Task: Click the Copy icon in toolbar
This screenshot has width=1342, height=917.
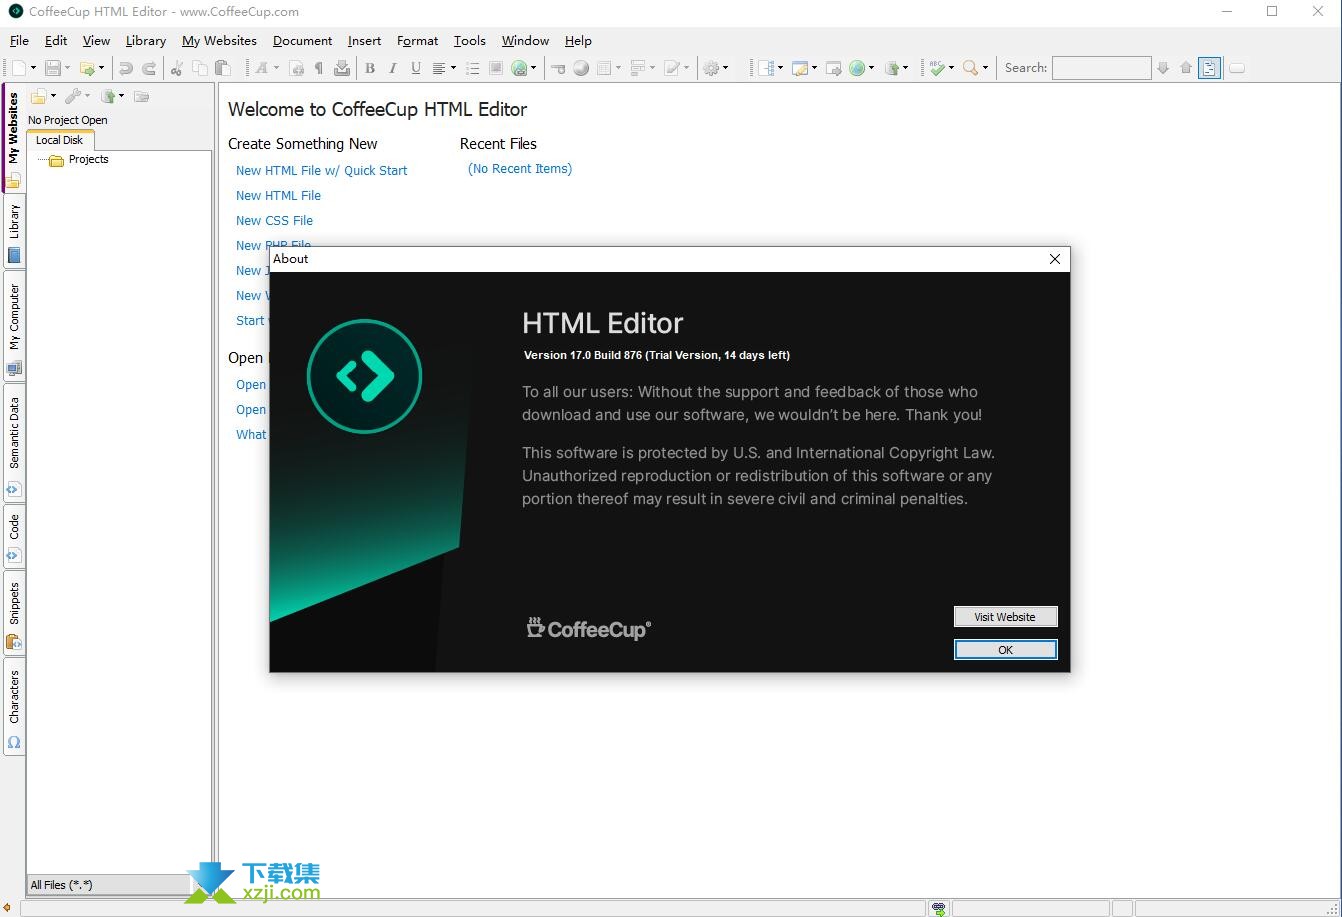Action: [200, 68]
